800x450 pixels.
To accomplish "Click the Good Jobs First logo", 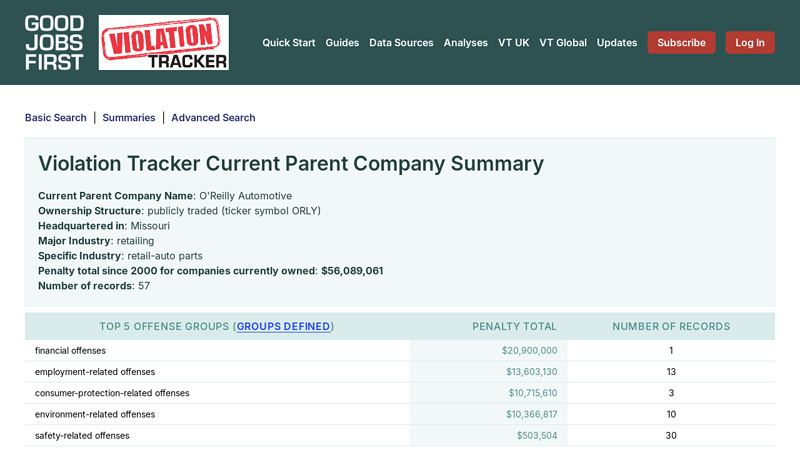I will pos(54,42).
